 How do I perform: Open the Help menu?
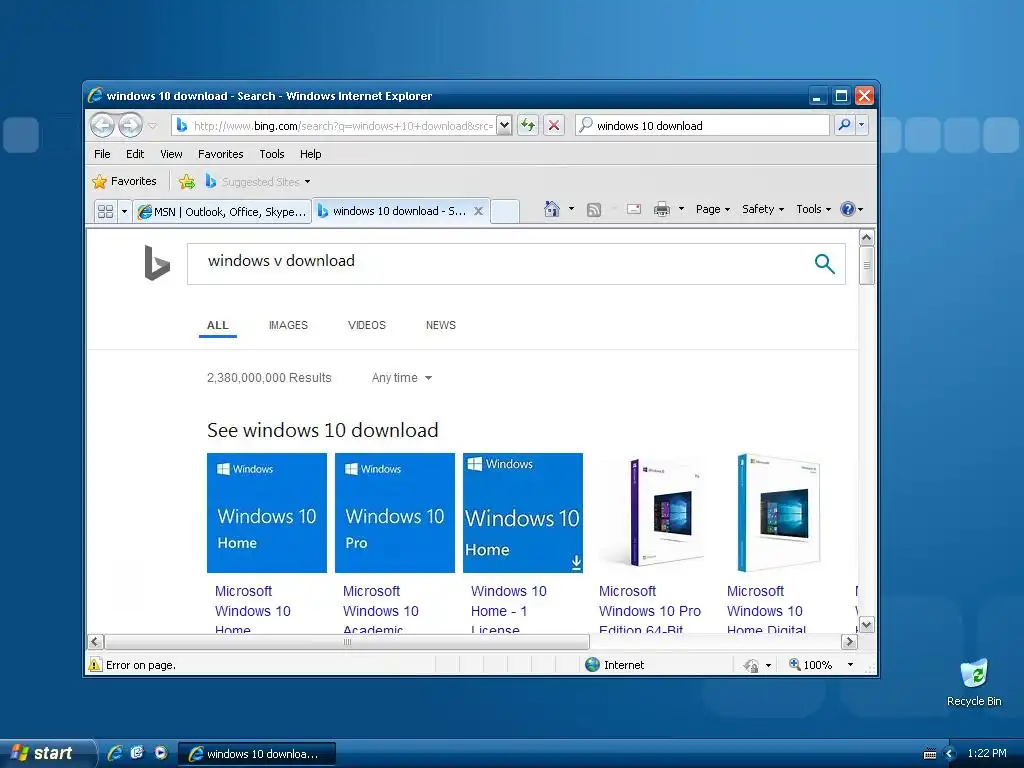311,154
